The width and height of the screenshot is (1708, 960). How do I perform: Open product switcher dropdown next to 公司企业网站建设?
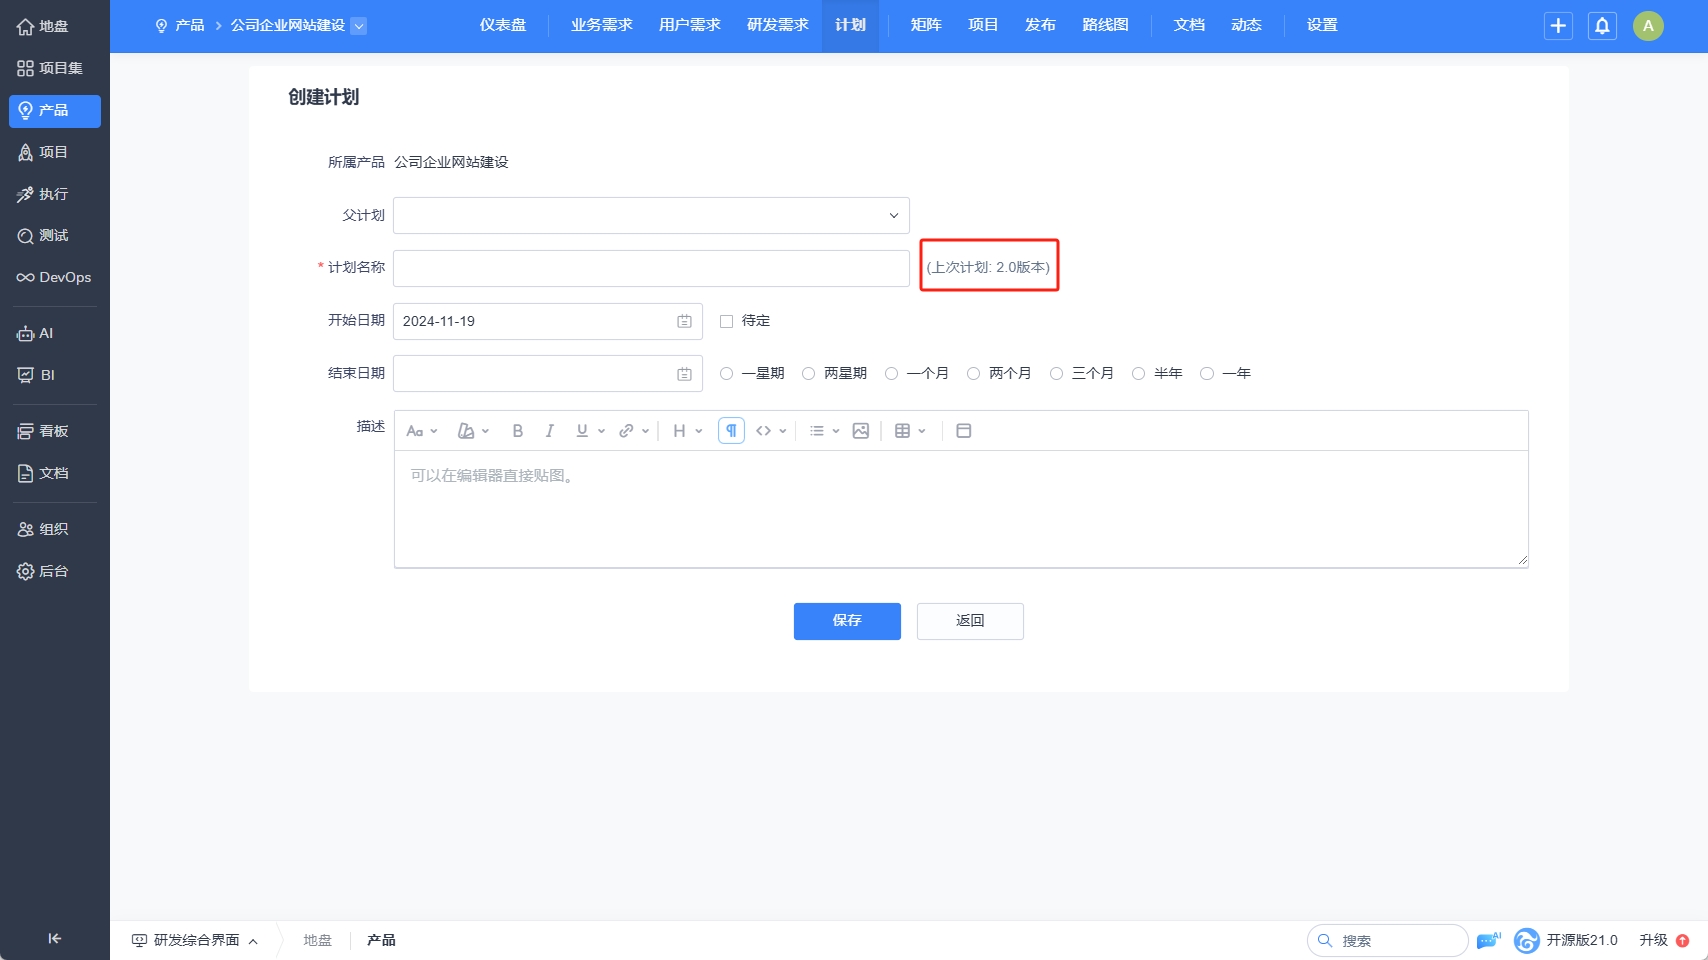359,26
